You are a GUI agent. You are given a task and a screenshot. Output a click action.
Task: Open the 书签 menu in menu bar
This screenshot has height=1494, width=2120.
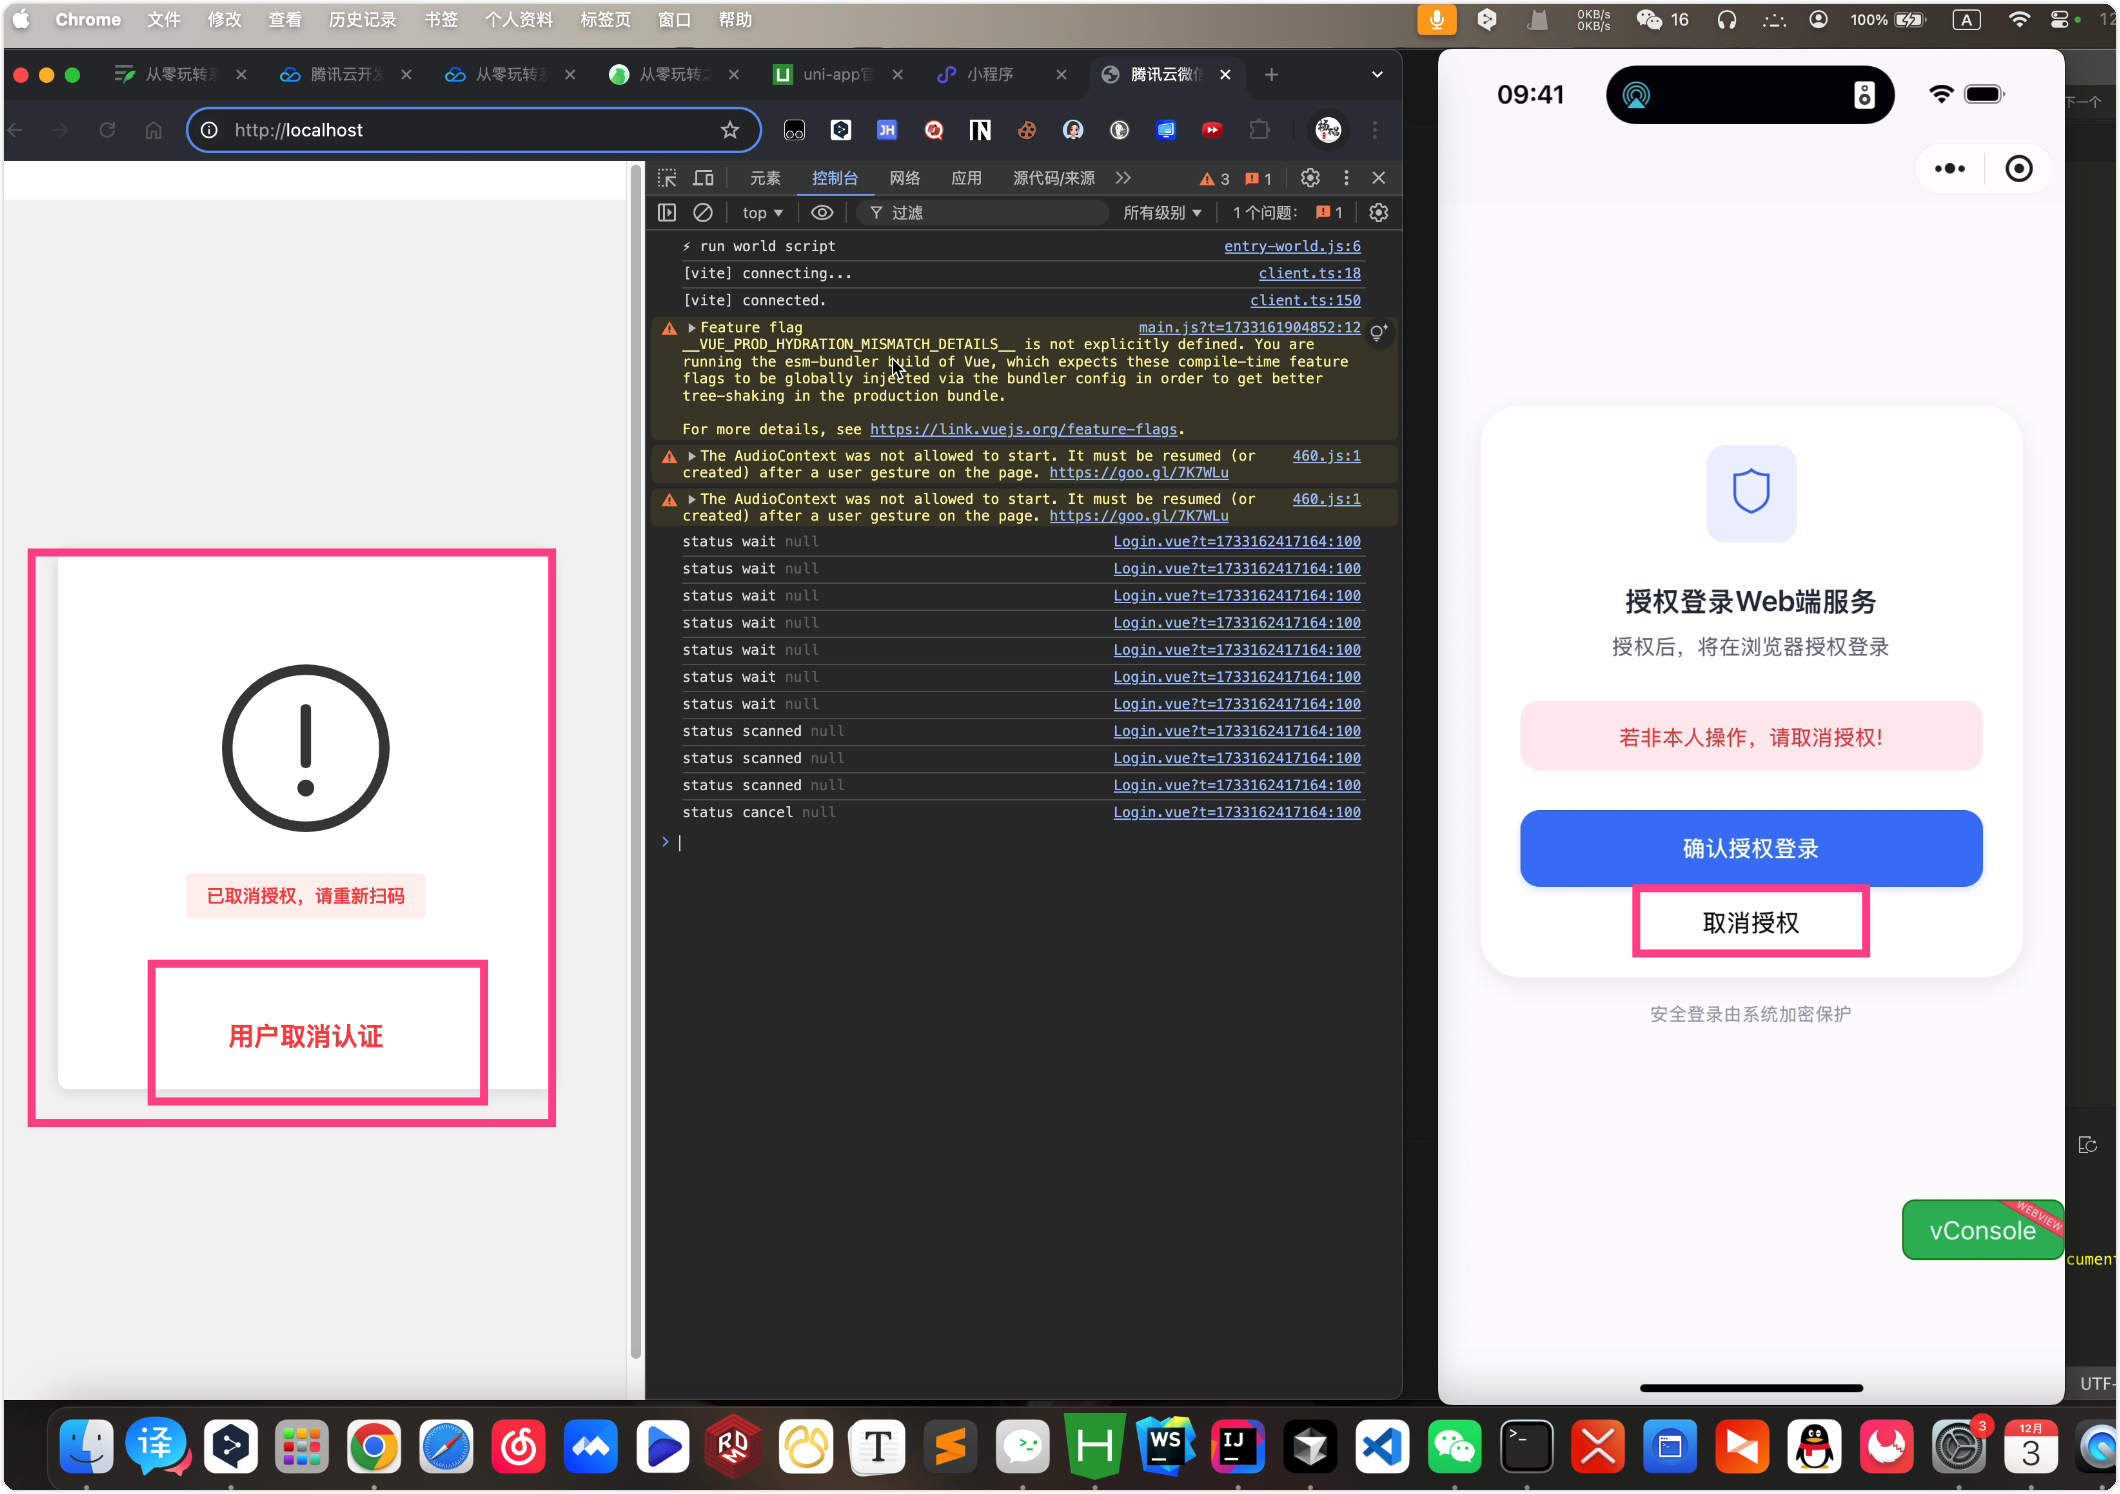(x=441, y=20)
